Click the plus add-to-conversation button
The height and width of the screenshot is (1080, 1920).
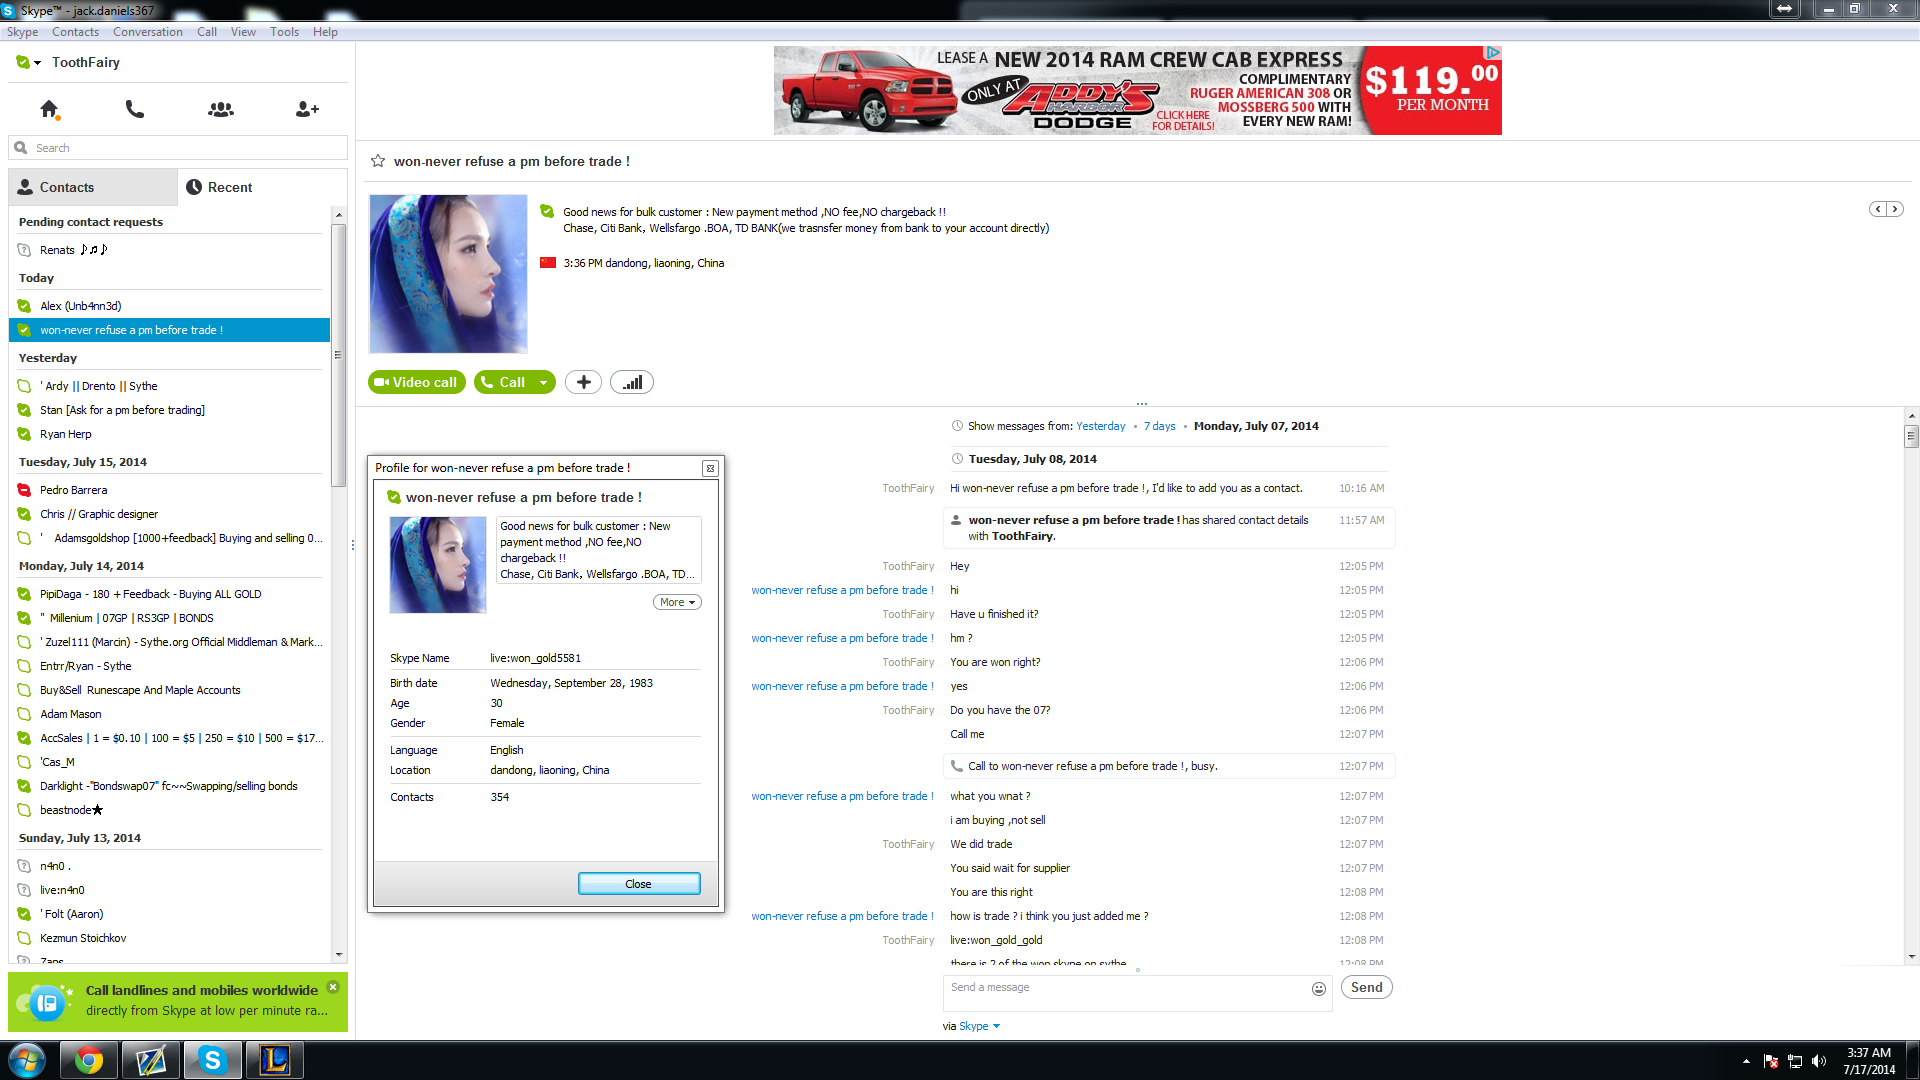pyautogui.click(x=583, y=382)
